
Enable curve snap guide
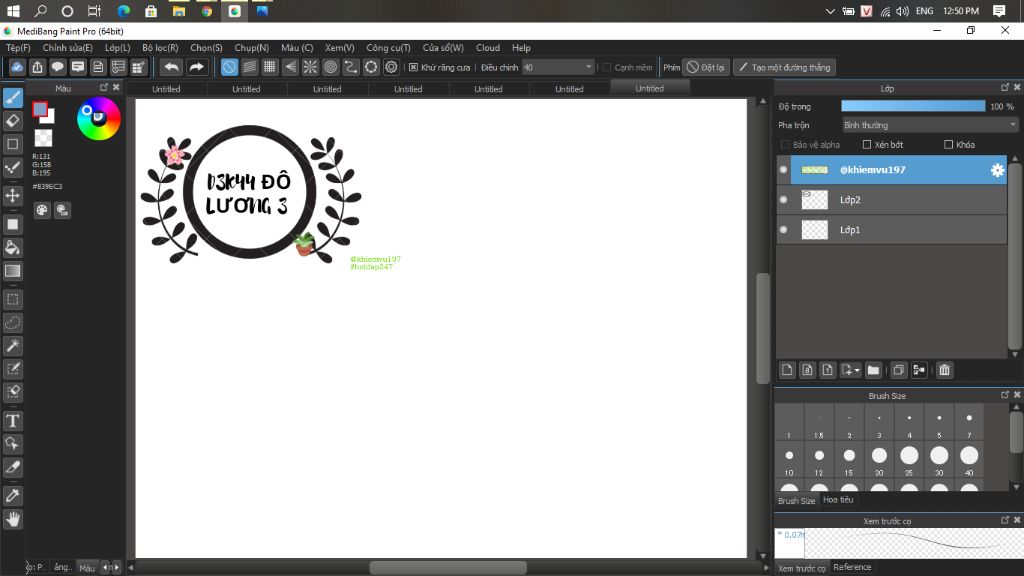pos(351,67)
